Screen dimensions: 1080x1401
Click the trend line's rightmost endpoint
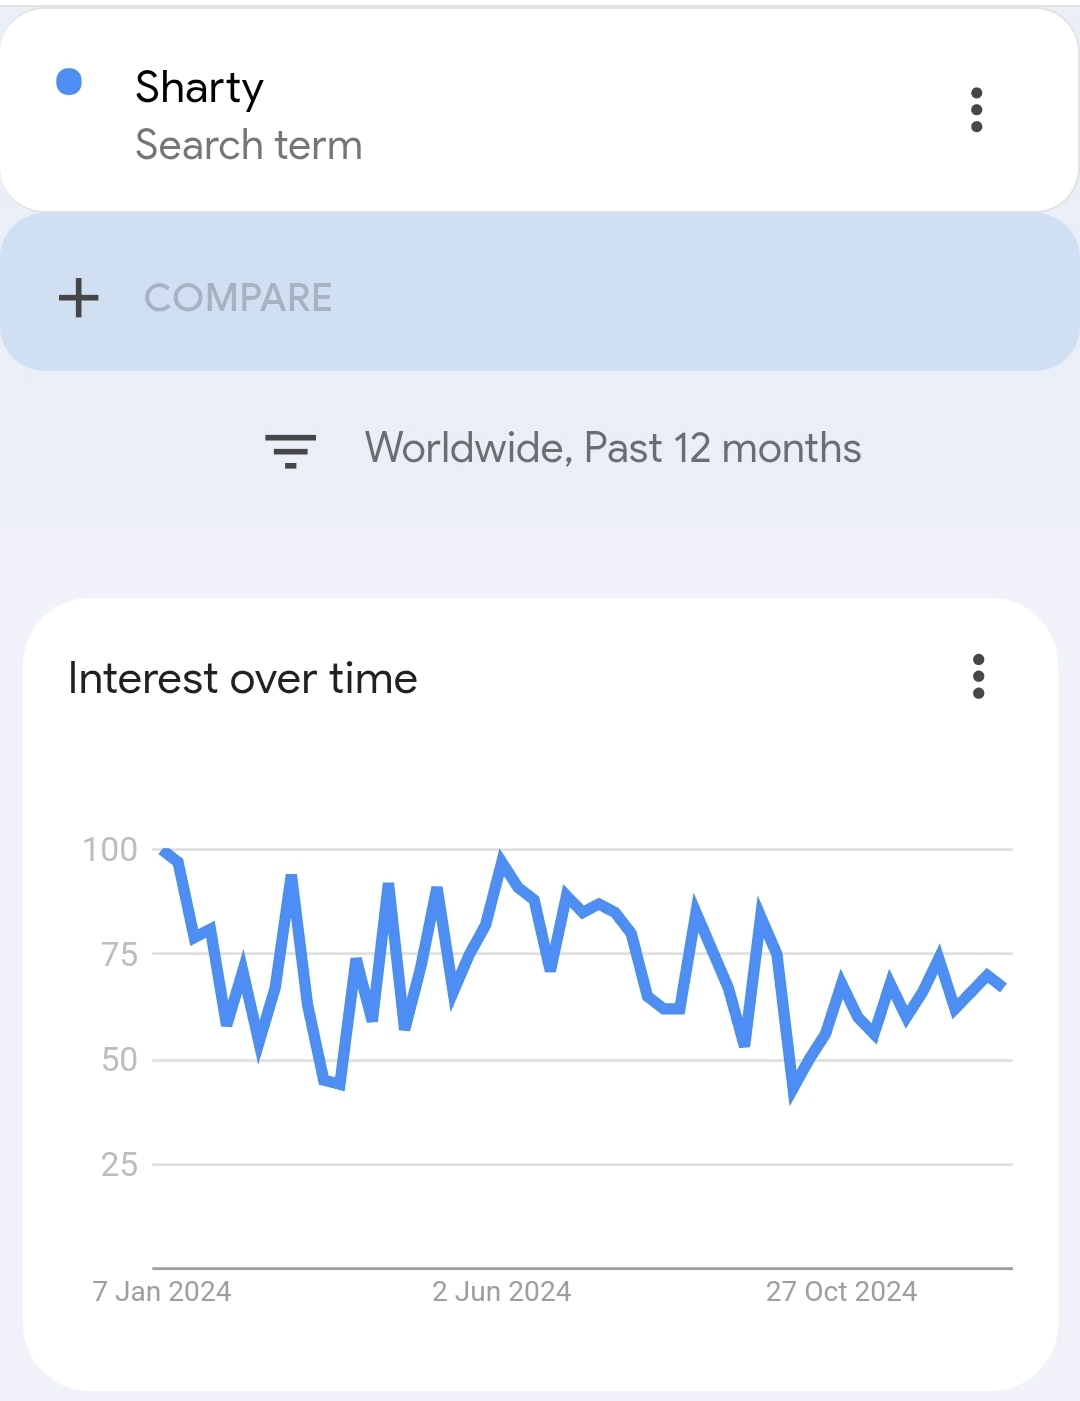click(1001, 986)
